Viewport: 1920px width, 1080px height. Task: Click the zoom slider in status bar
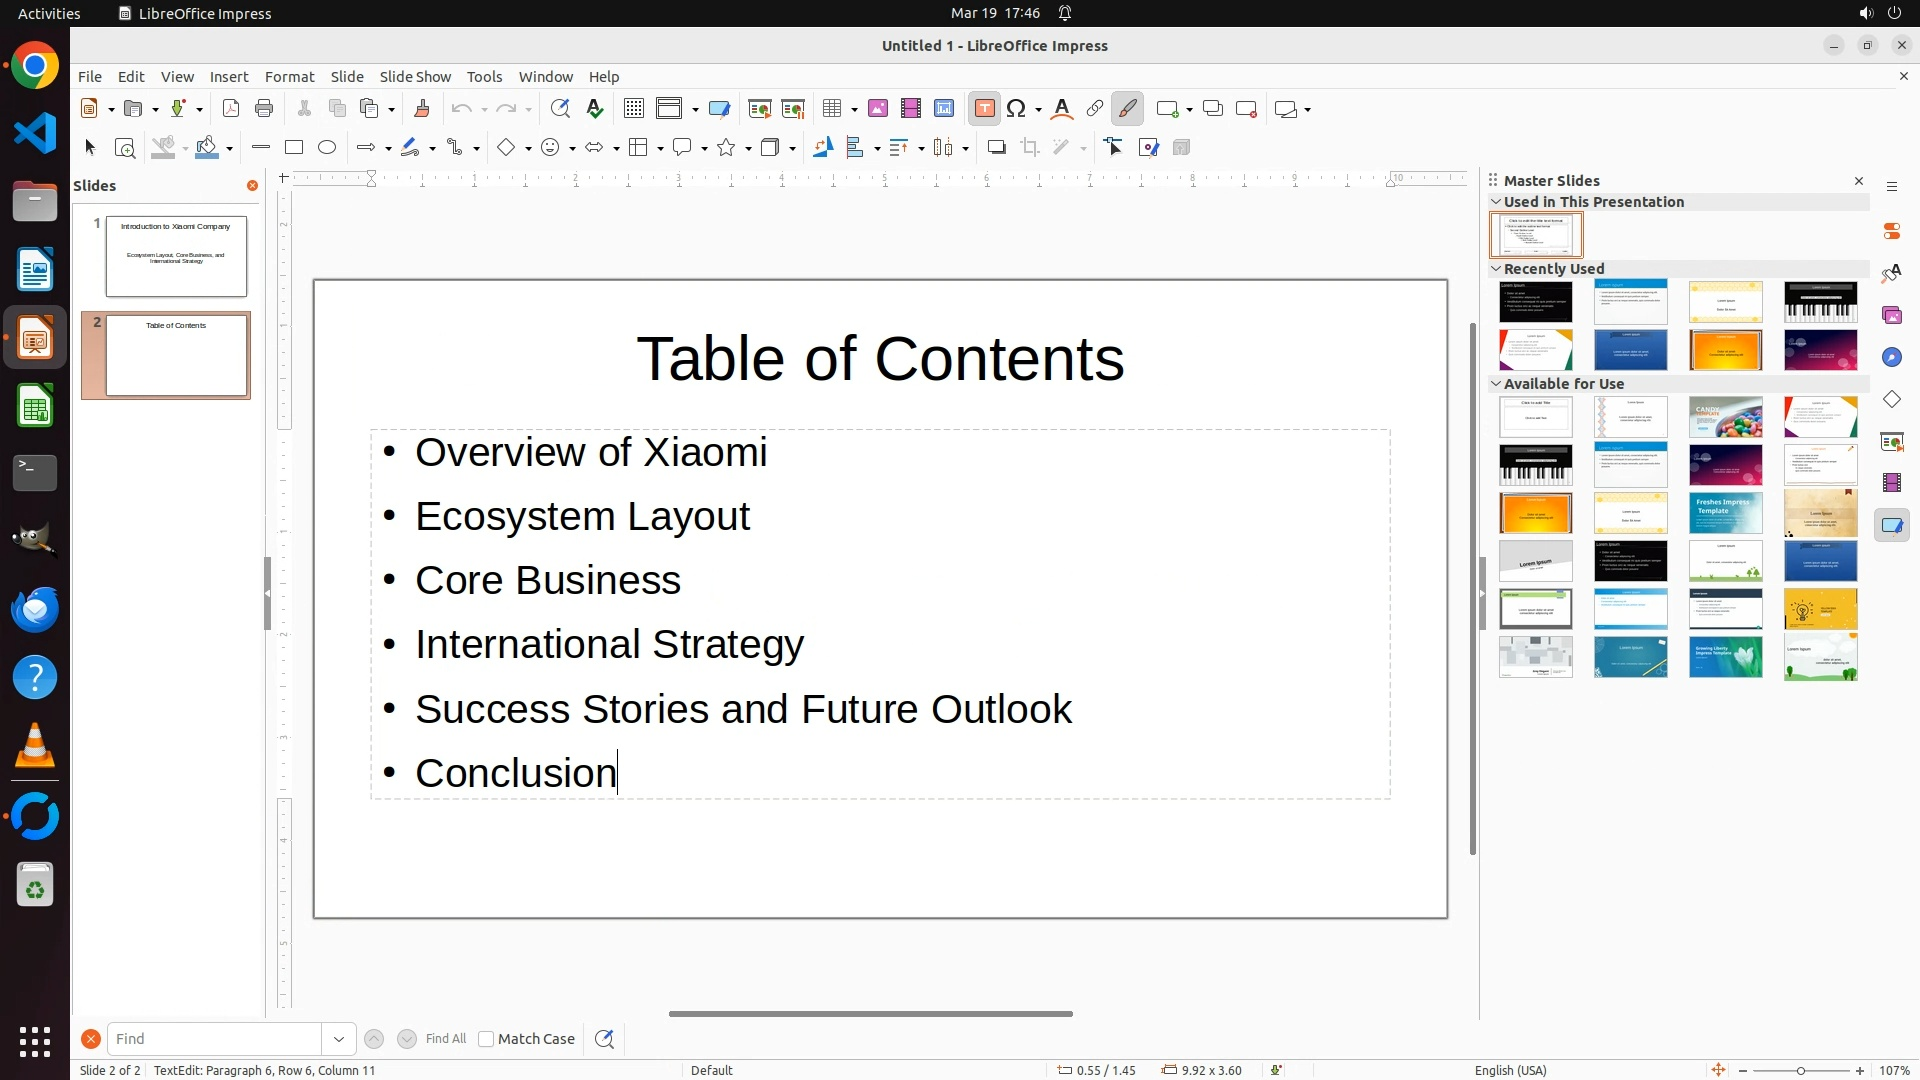1801,1070
